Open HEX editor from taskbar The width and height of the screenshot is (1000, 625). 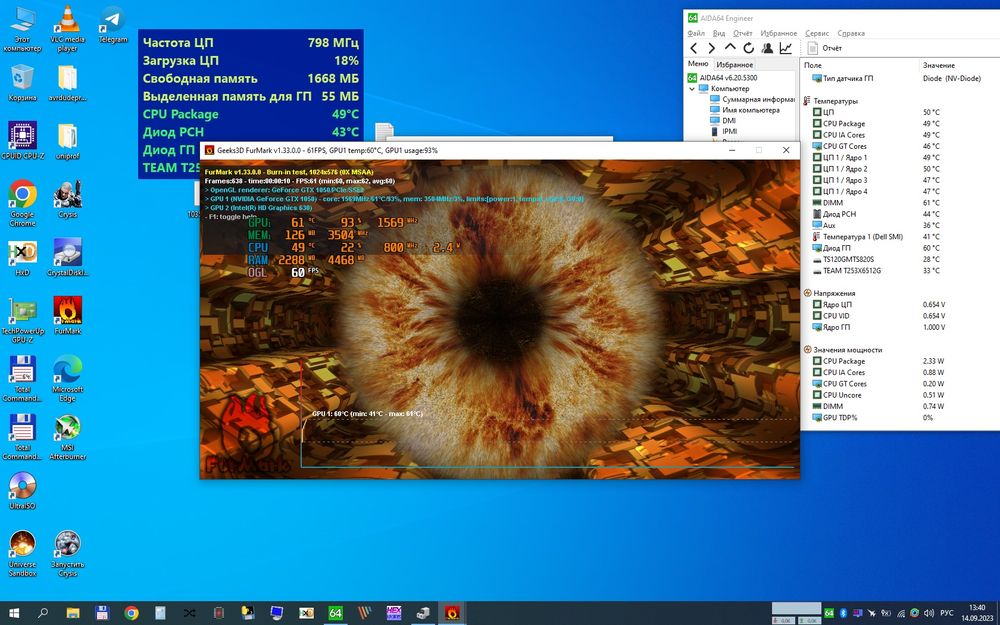(x=393, y=613)
